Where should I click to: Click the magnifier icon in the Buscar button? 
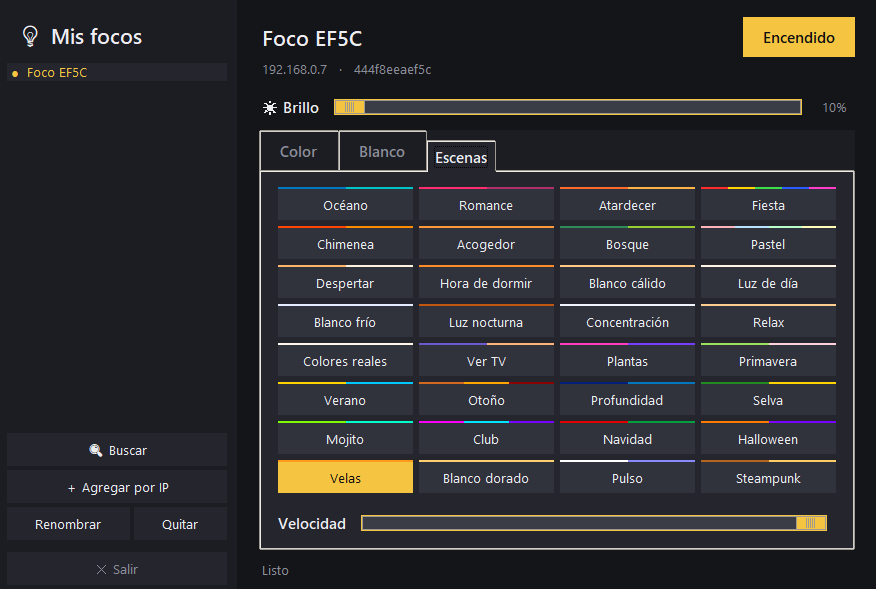96,450
